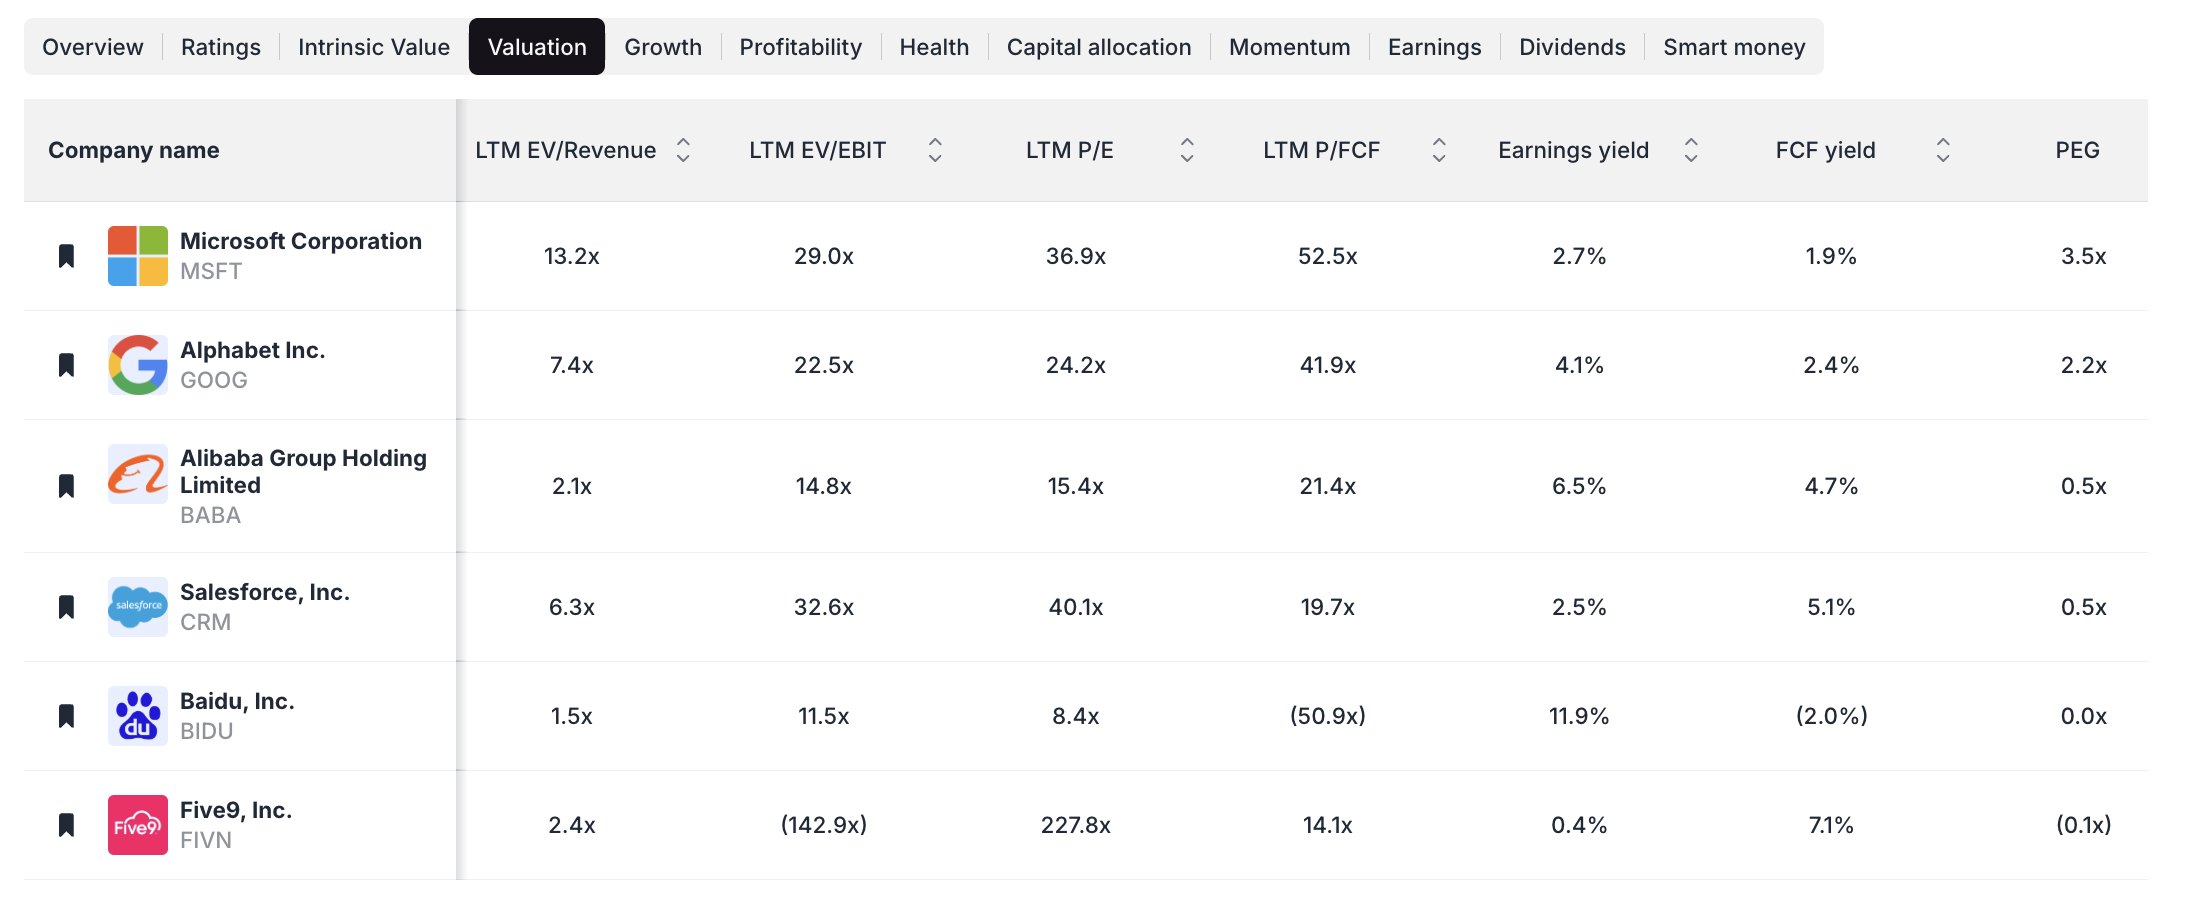Image resolution: width=2186 pixels, height=902 pixels.
Task: Click the Earnings yield sort chevron
Action: [x=1691, y=150]
